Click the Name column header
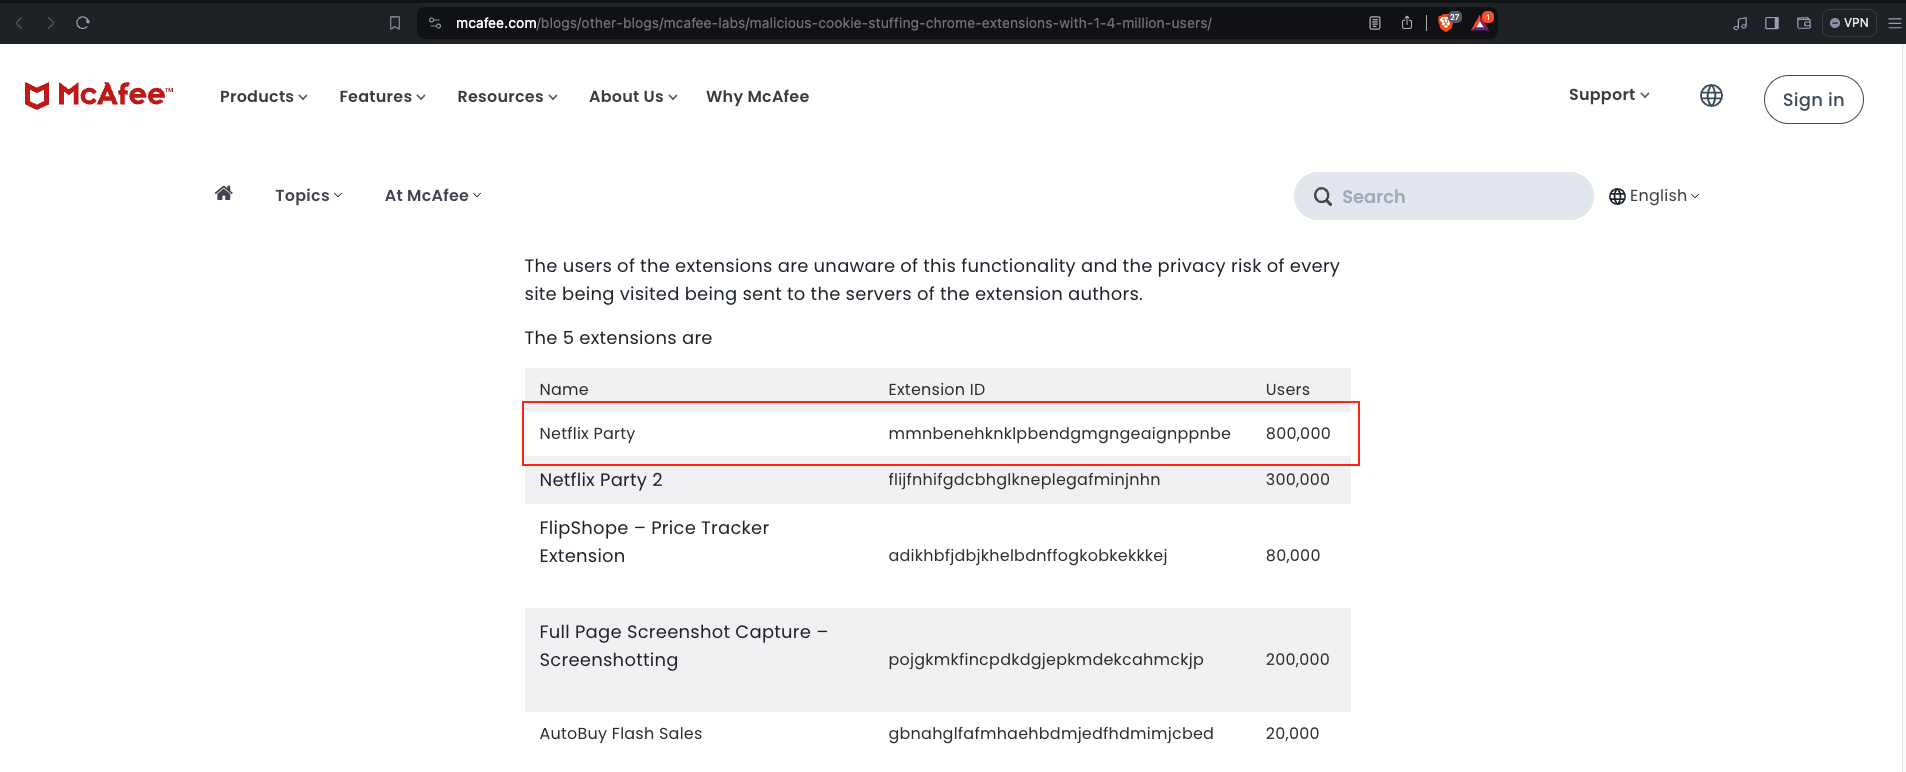 [x=564, y=390]
